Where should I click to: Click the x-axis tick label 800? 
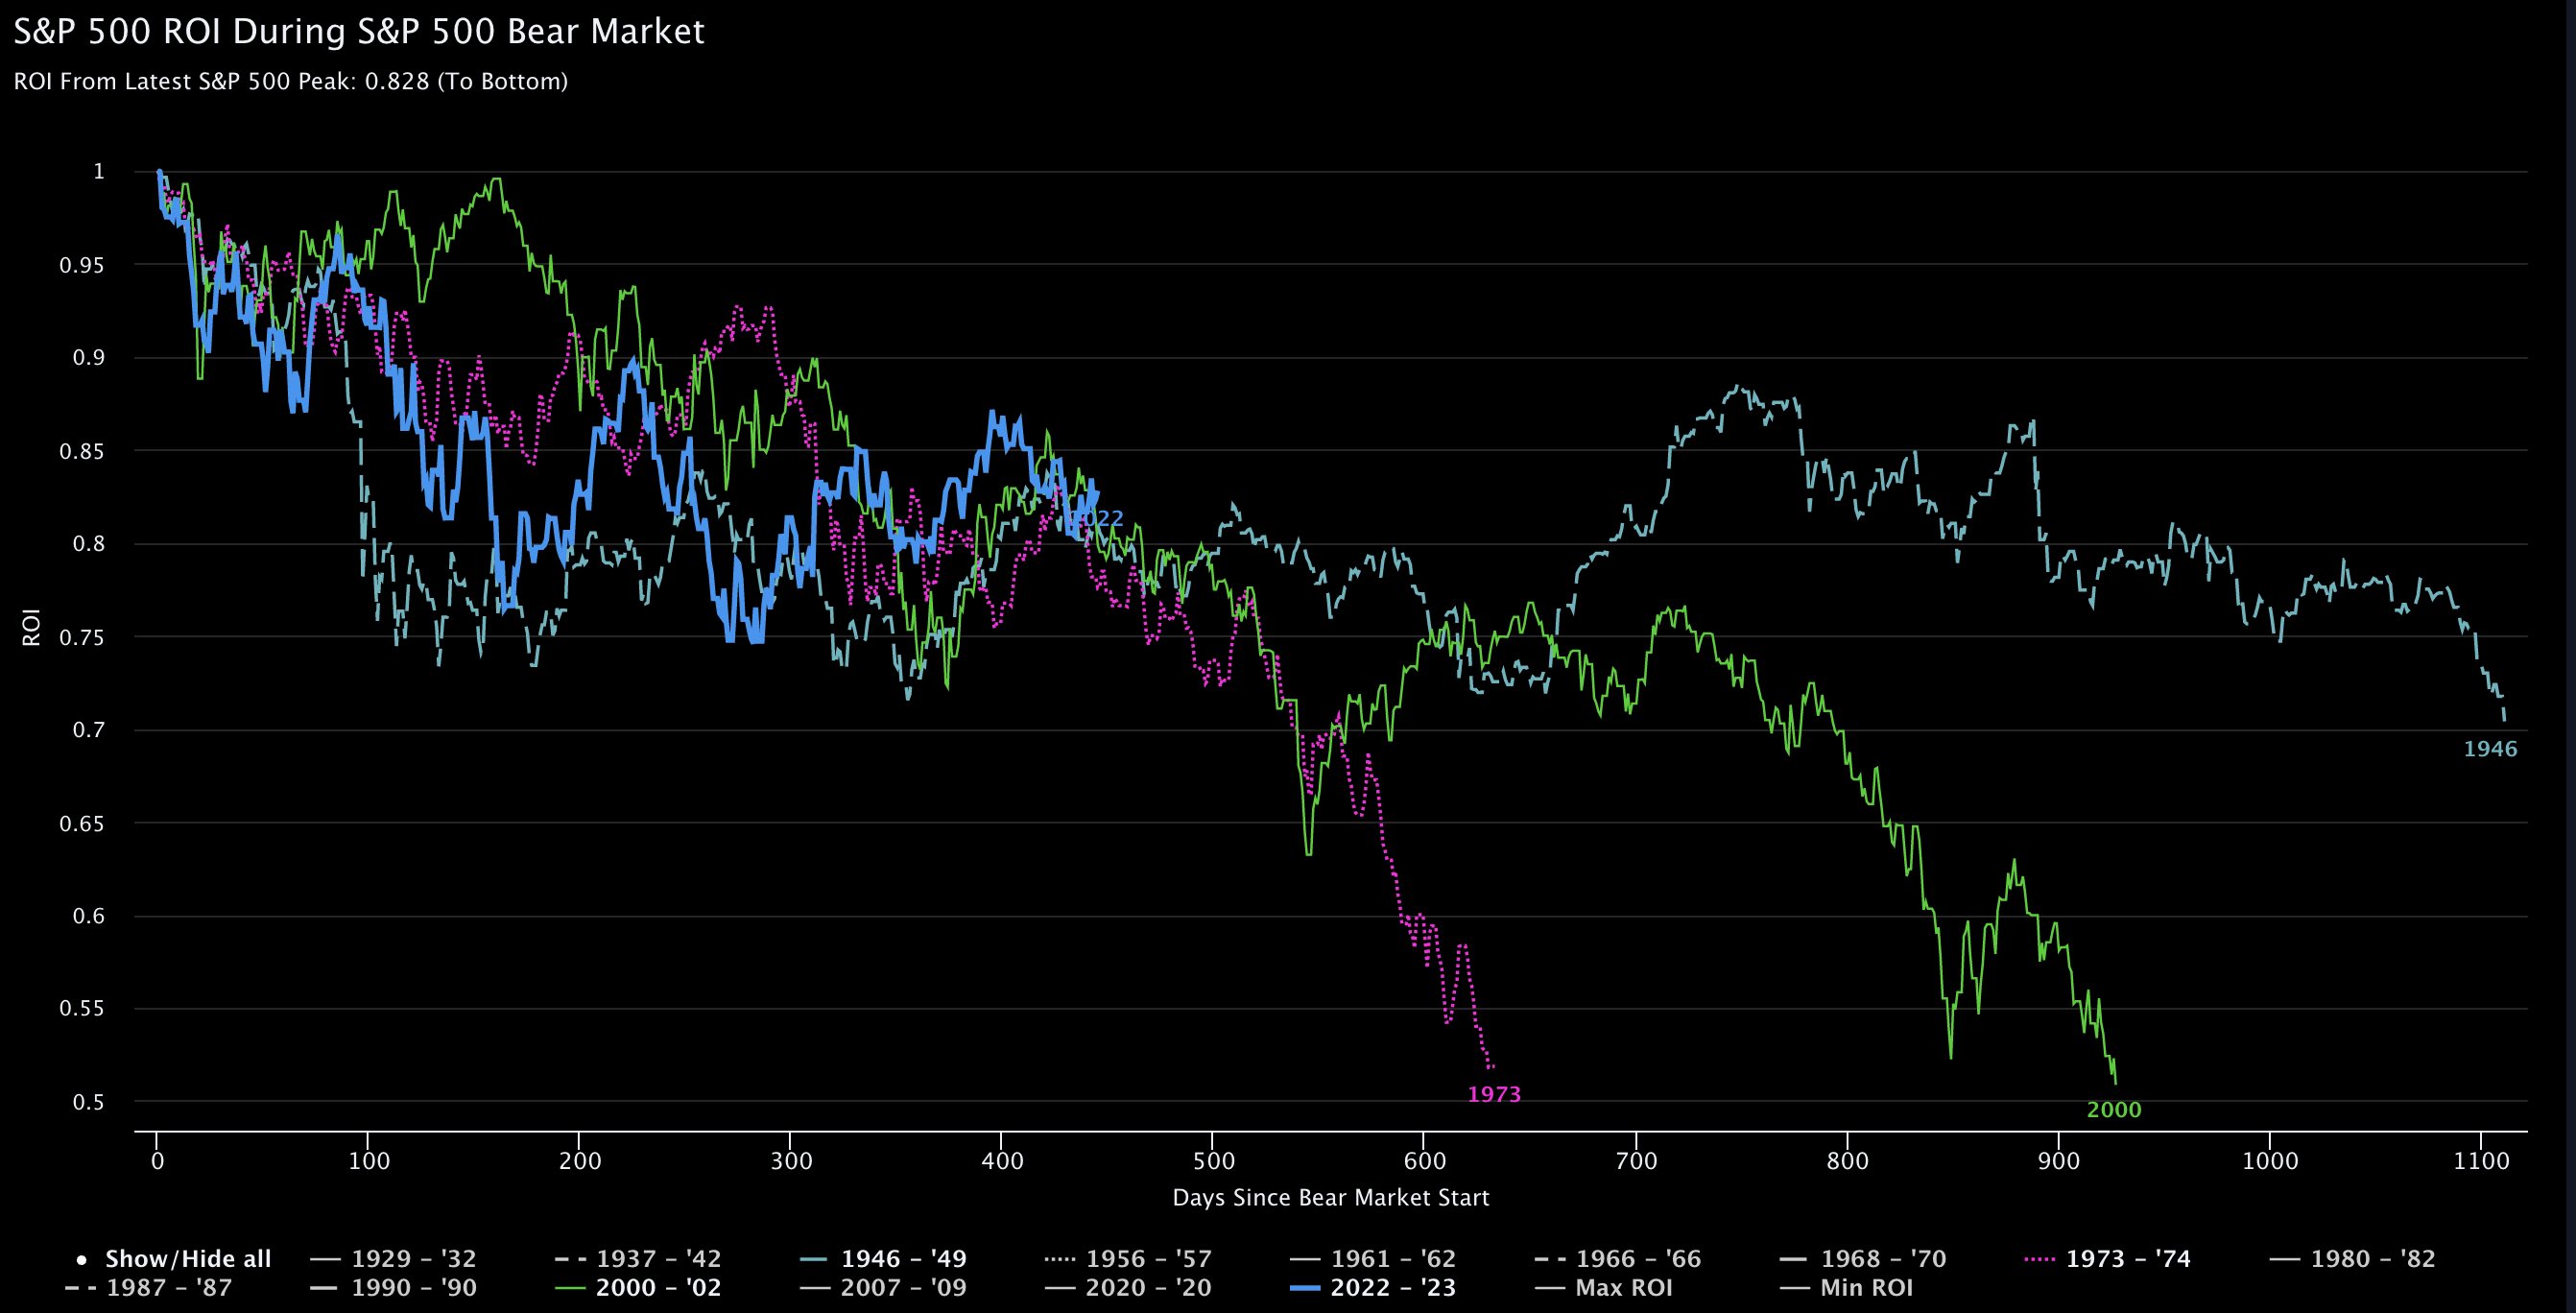point(1847,1163)
